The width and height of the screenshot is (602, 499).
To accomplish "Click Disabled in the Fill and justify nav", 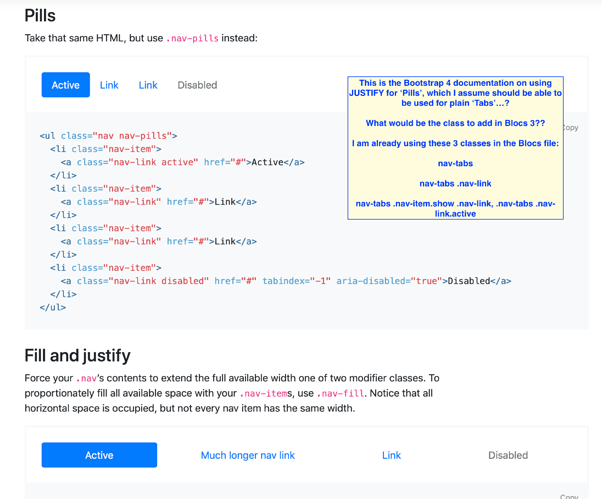I will click(507, 455).
